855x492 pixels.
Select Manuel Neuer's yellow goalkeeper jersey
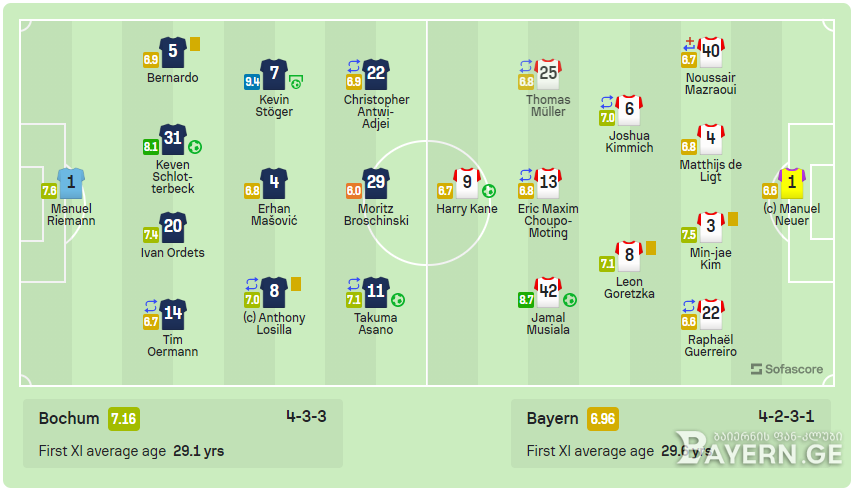pyautogui.click(x=792, y=183)
